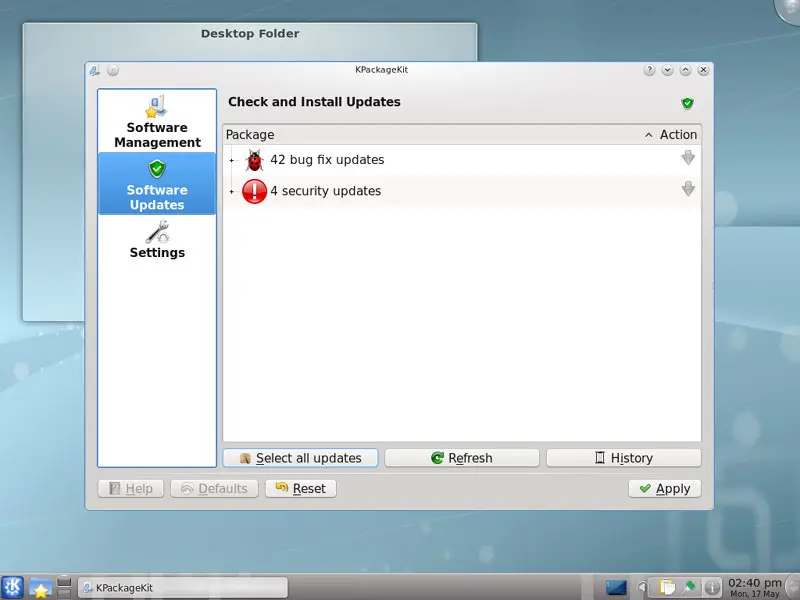Click the Desktop Folder widget title
The height and width of the screenshot is (600, 800).
250,34
